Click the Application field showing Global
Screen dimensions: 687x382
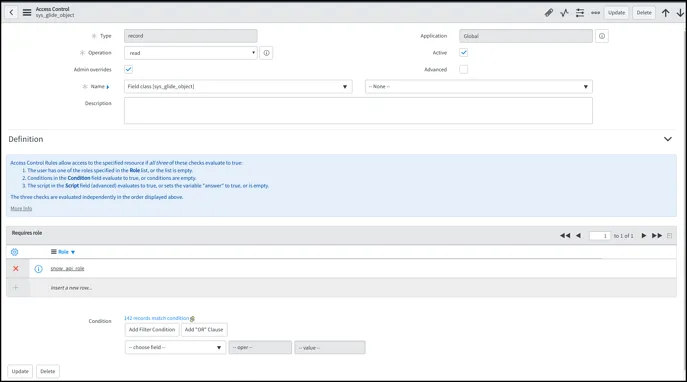[x=526, y=36]
